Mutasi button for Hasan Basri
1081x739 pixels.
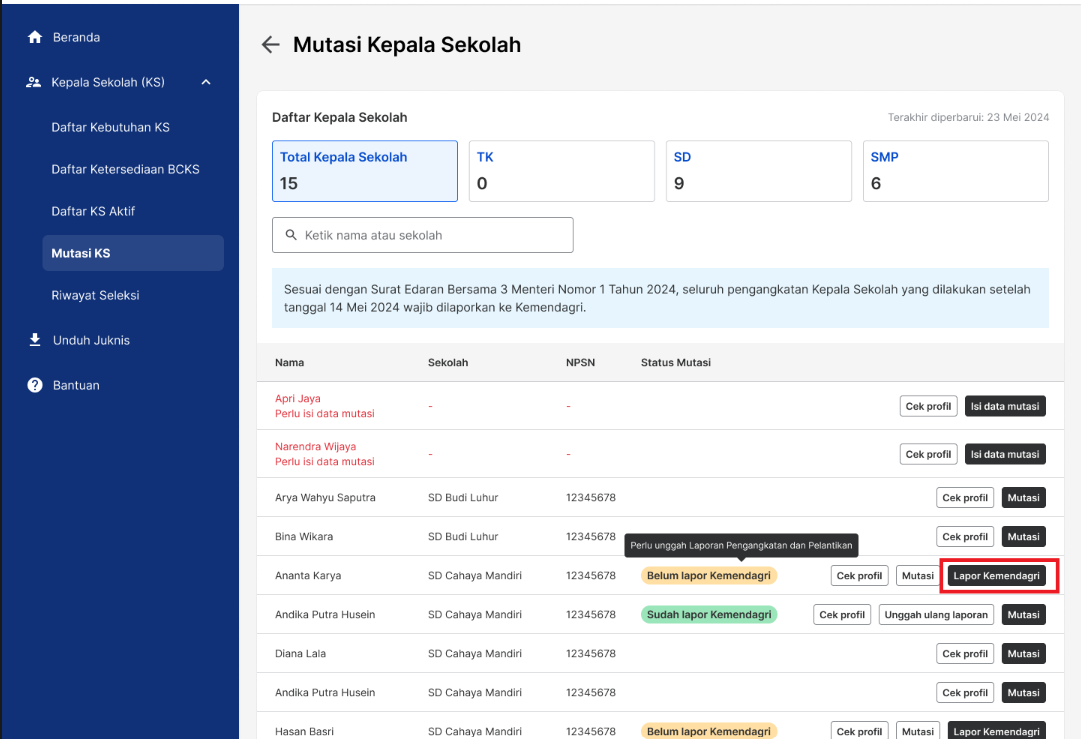point(918,731)
